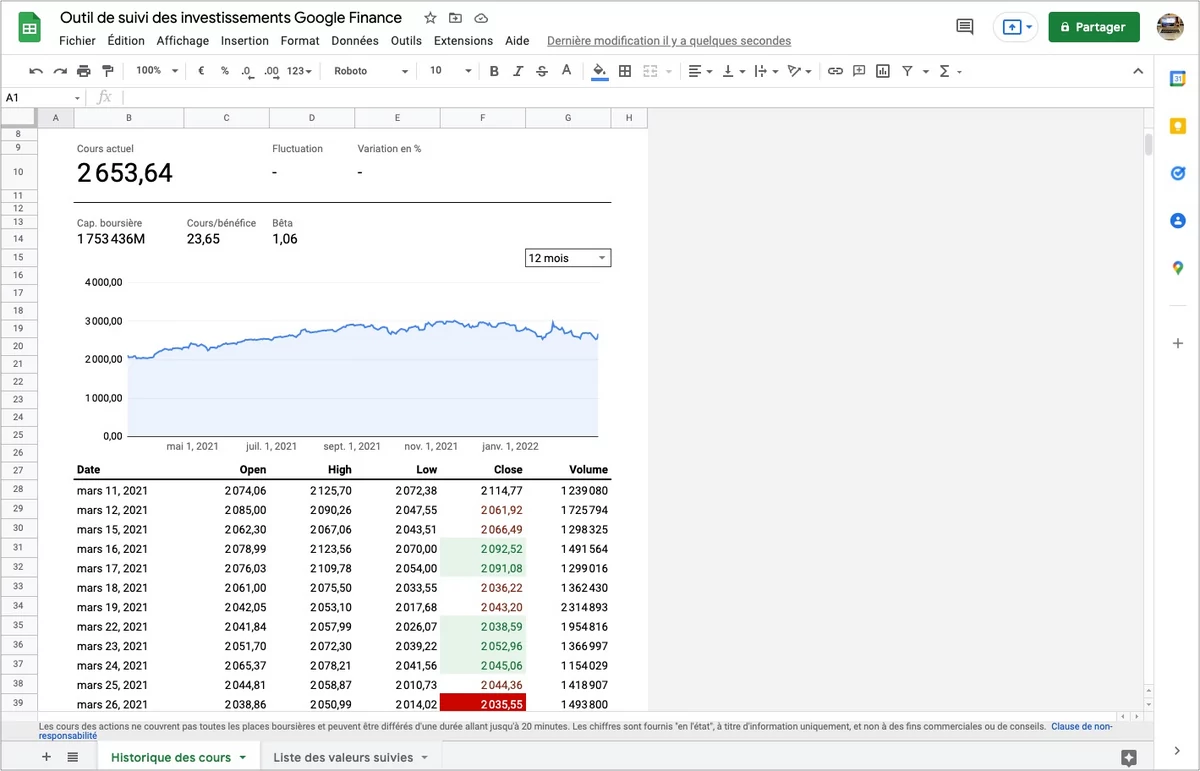Open the Aide menu
This screenshot has height=771, width=1200.
[x=517, y=41]
